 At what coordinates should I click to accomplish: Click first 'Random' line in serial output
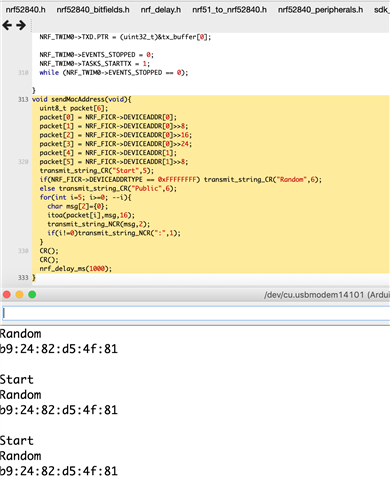pyautogui.click(x=21, y=334)
